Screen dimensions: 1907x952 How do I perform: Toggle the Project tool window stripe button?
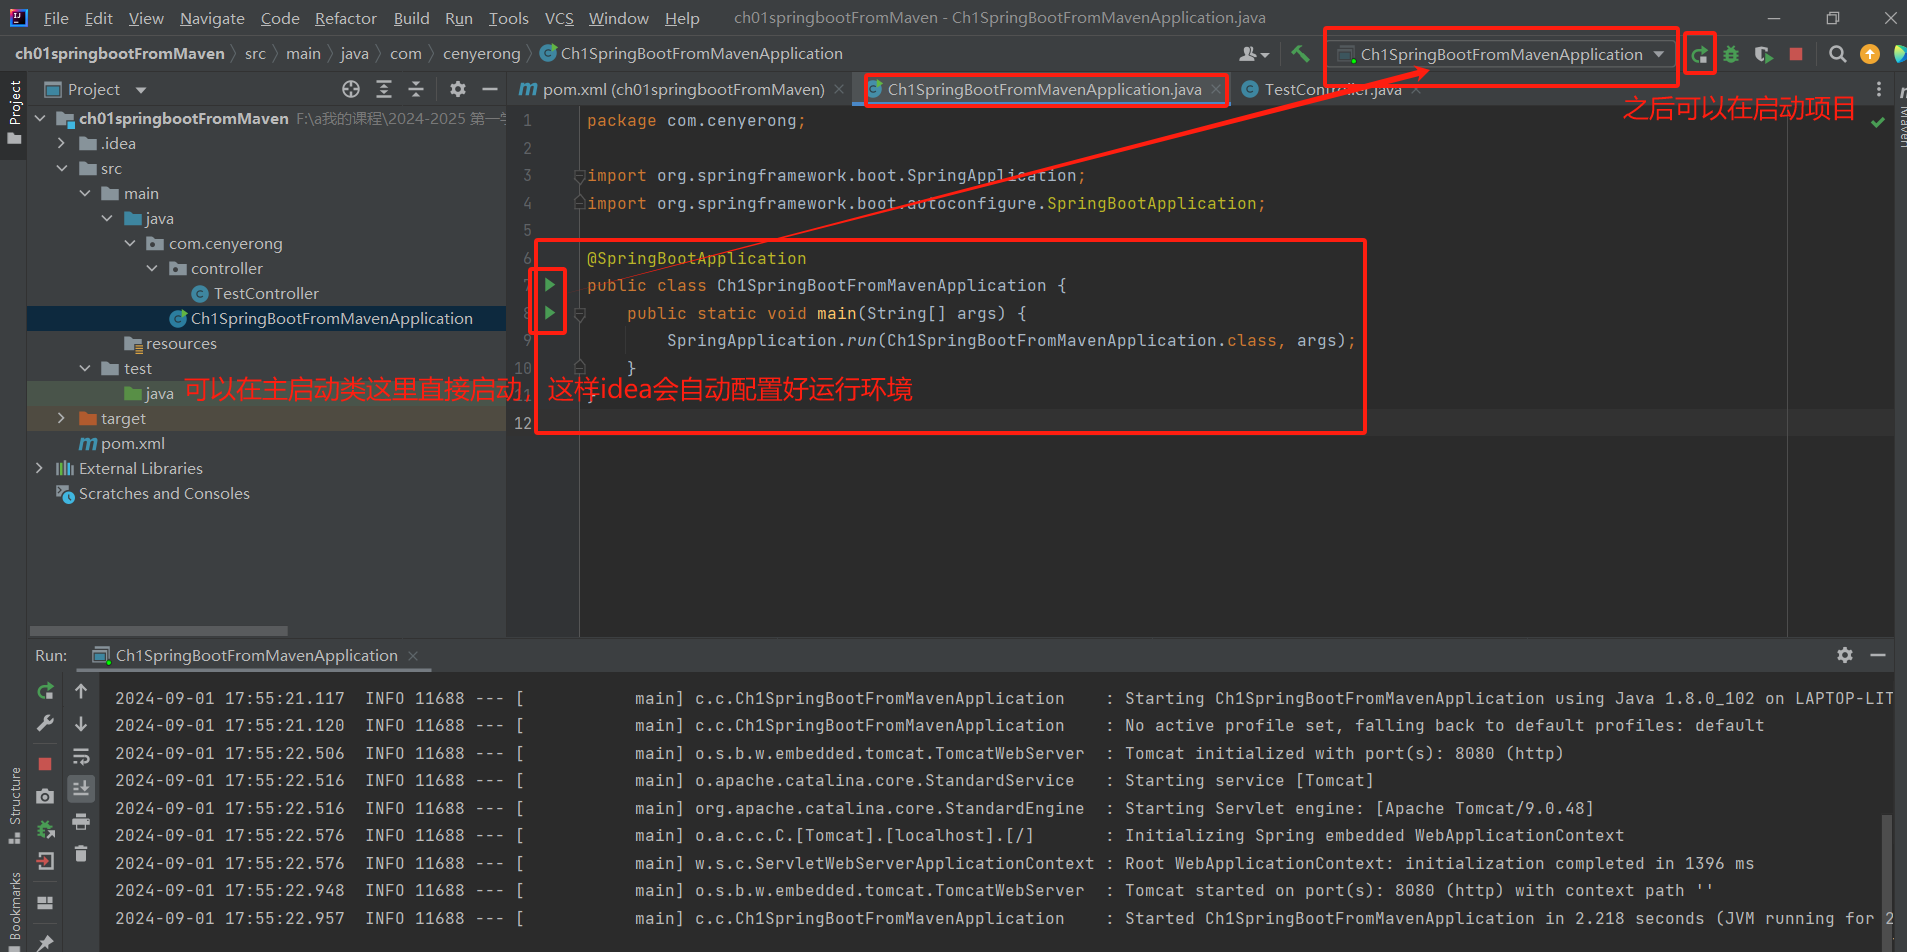click(14, 113)
